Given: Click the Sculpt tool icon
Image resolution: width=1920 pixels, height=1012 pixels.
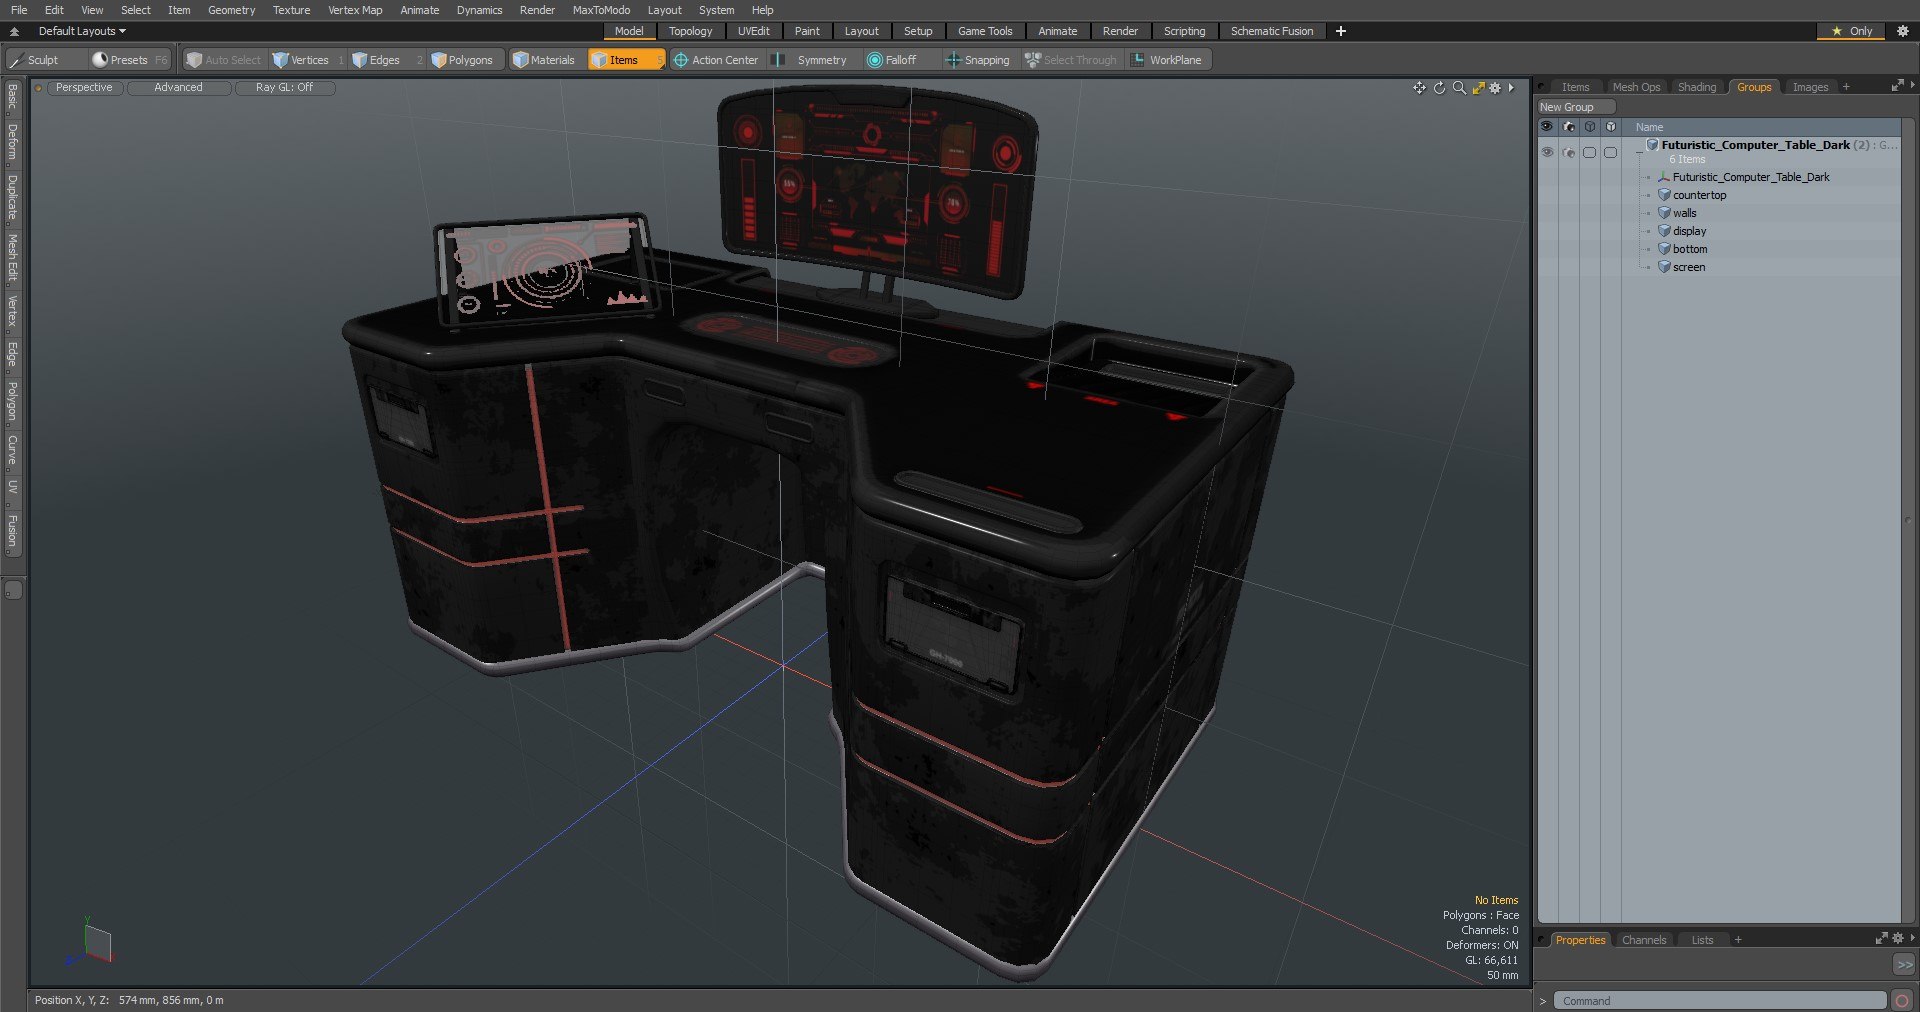Looking at the screenshot, I should [x=17, y=60].
